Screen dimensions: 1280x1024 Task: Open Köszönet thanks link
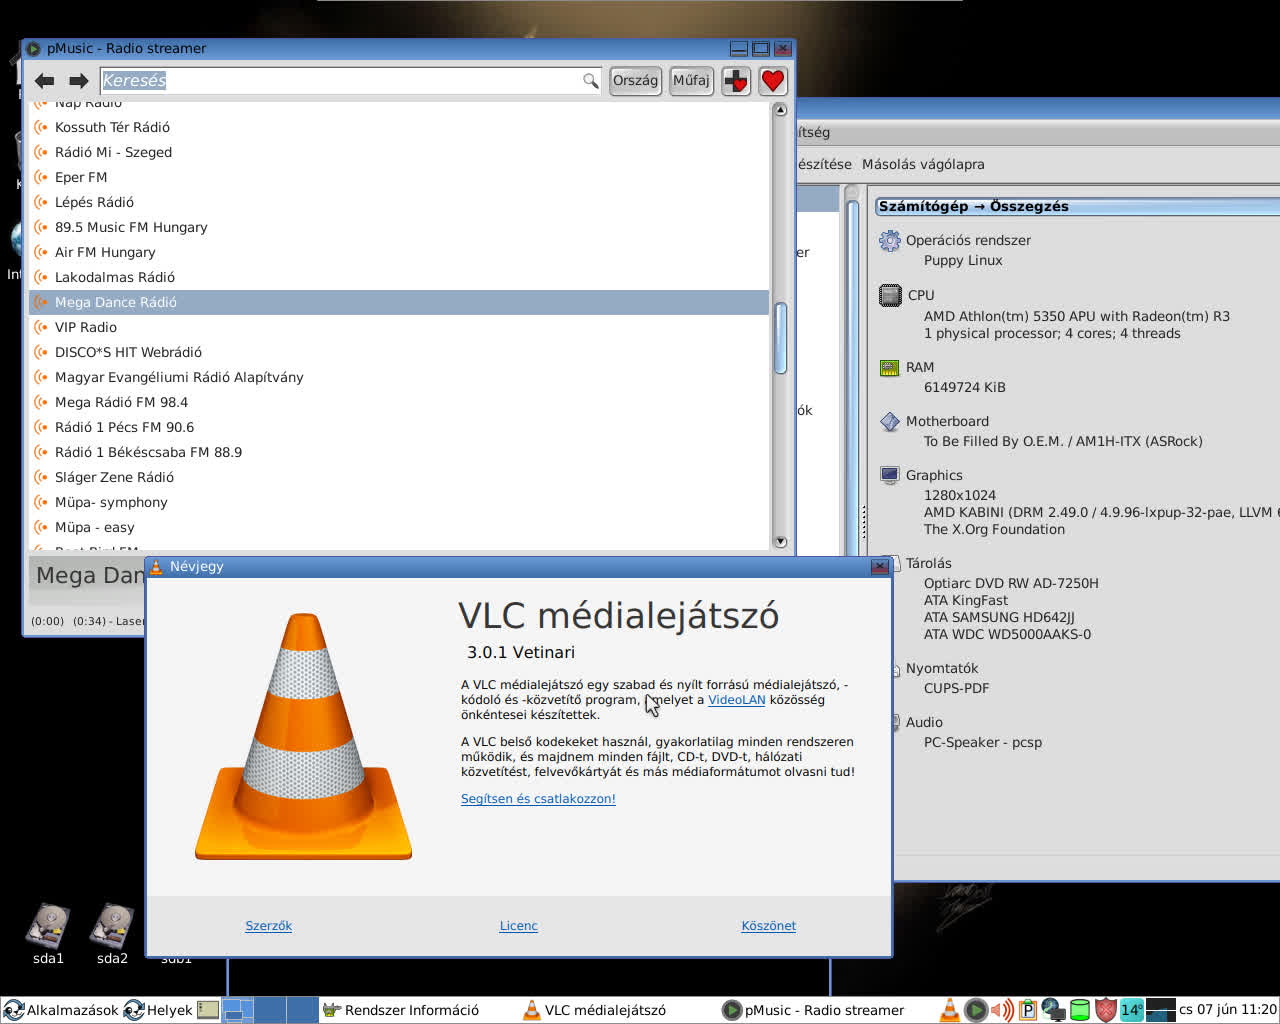pos(769,926)
